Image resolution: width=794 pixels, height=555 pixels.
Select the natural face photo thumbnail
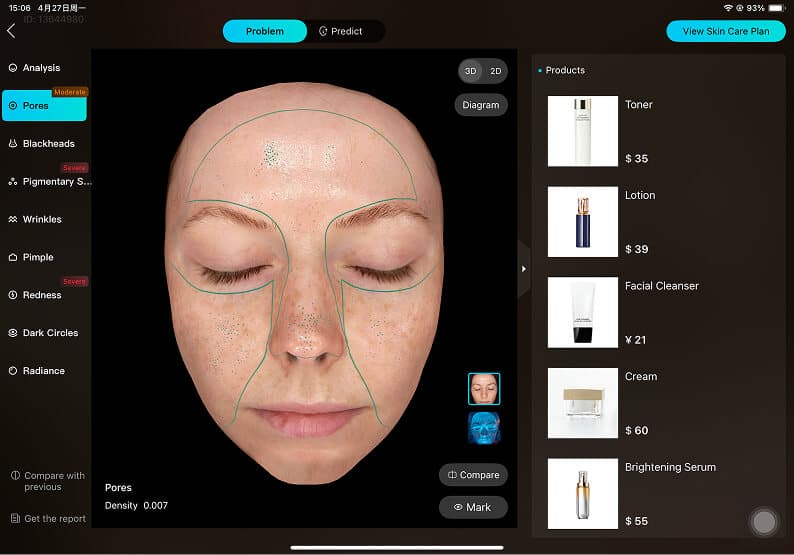coord(484,389)
